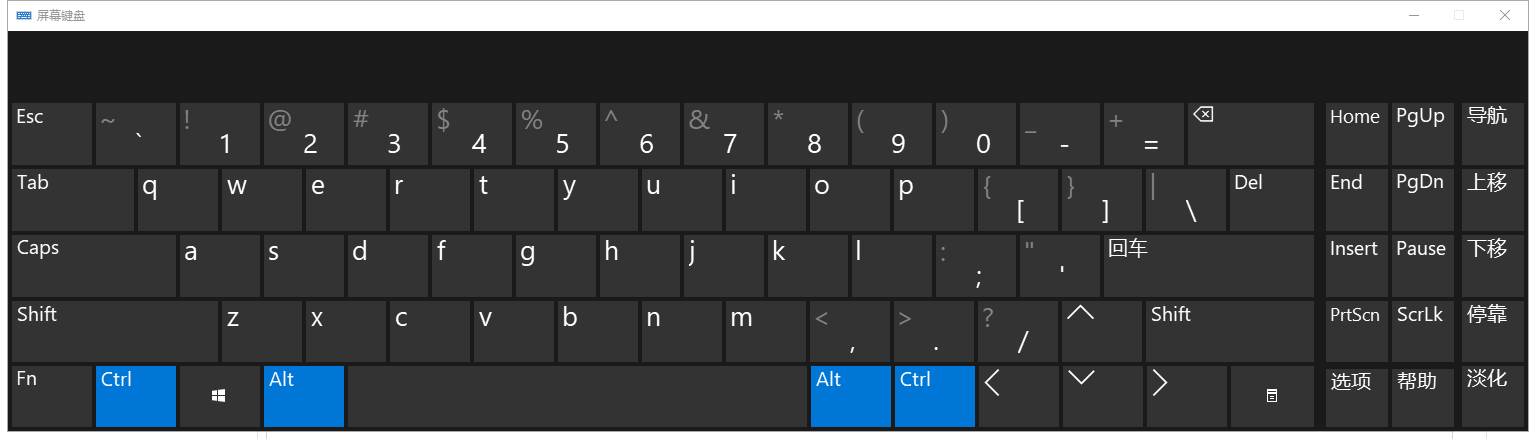The image size is (1536, 439).
Task: Toggle the Caps lock key
Action: [x=94, y=265]
